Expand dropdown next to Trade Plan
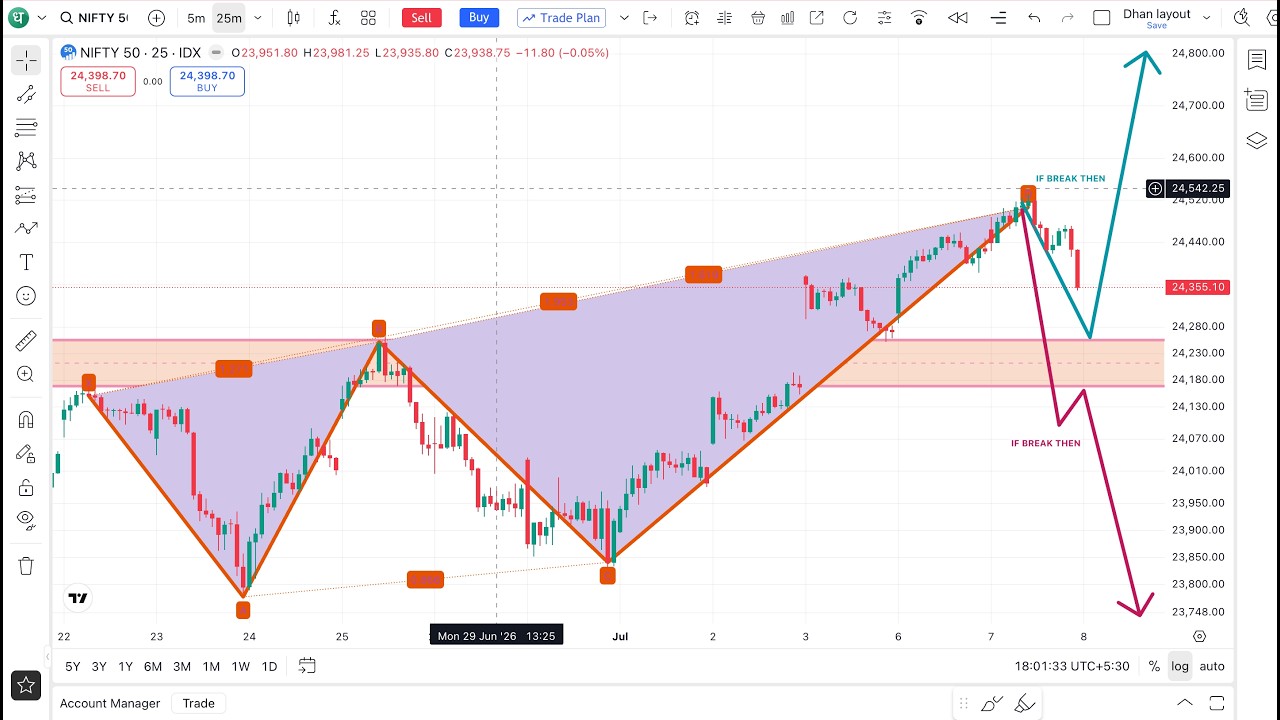This screenshot has height=720, width=1280. [x=625, y=18]
